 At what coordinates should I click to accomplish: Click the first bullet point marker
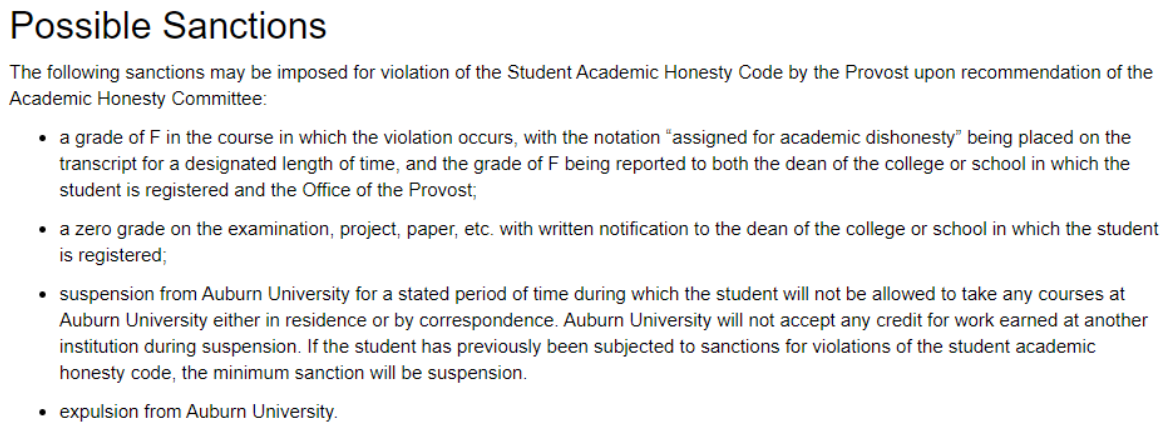(x=43, y=137)
